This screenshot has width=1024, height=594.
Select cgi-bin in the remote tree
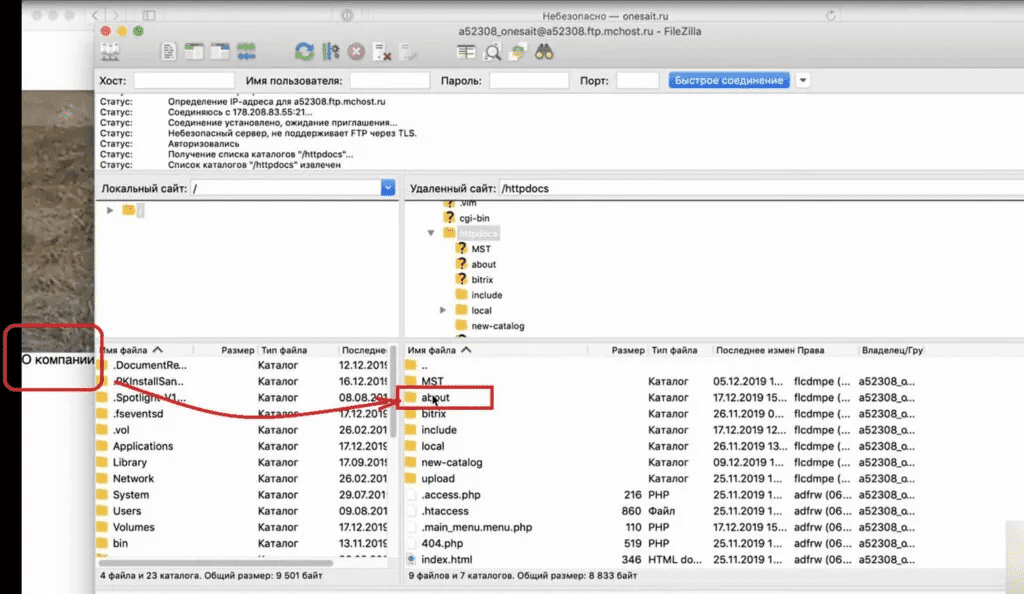(474, 218)
